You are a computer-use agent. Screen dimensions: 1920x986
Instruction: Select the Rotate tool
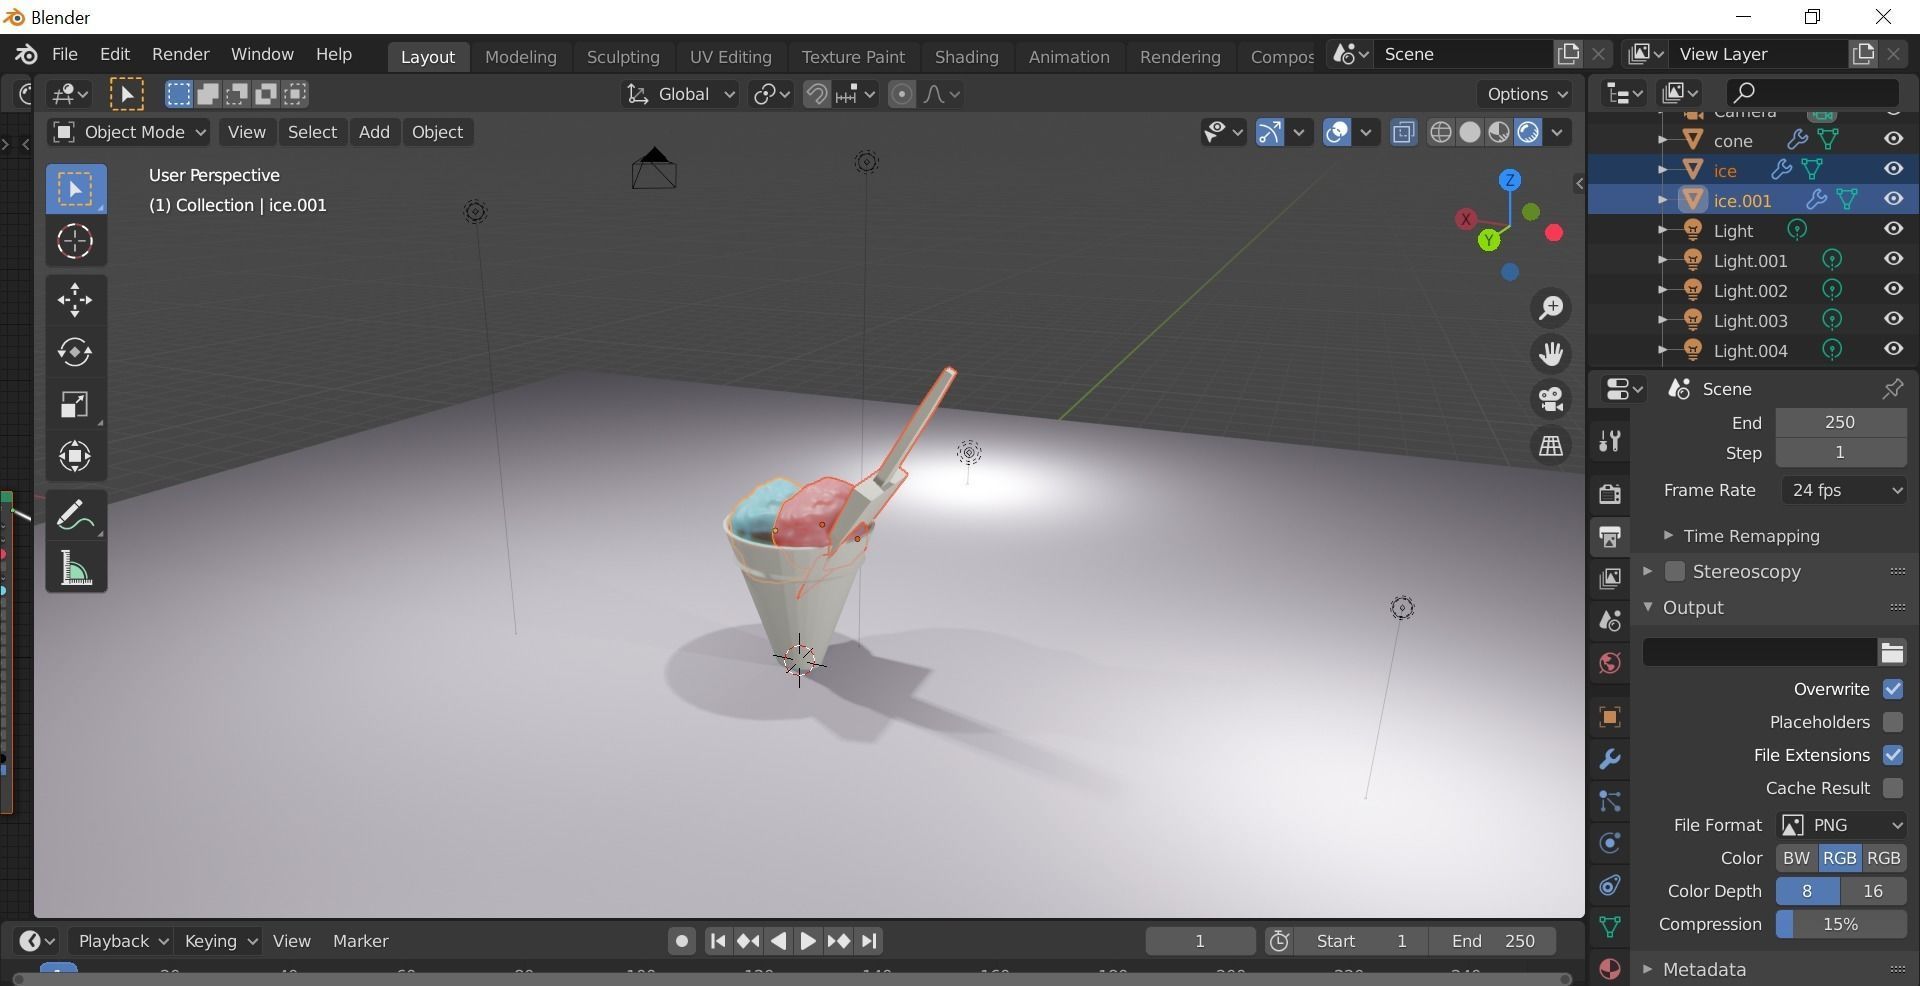coord(76,352)
